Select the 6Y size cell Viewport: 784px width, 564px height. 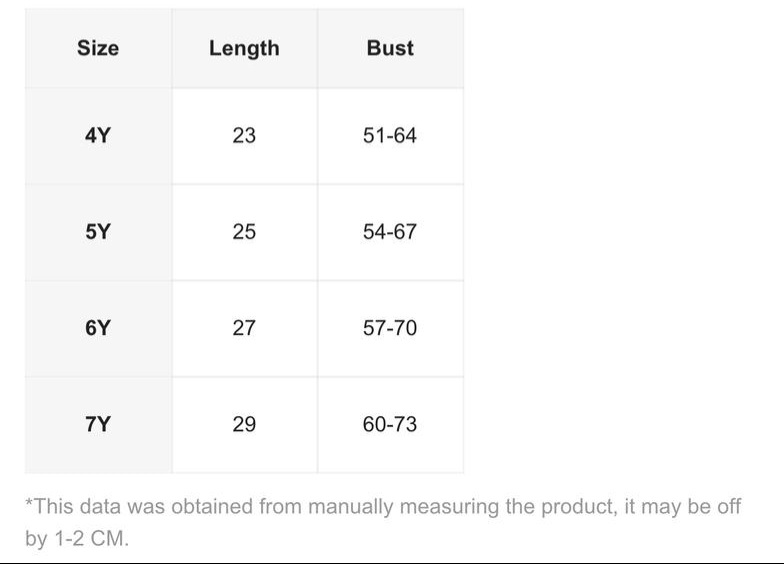98,328
